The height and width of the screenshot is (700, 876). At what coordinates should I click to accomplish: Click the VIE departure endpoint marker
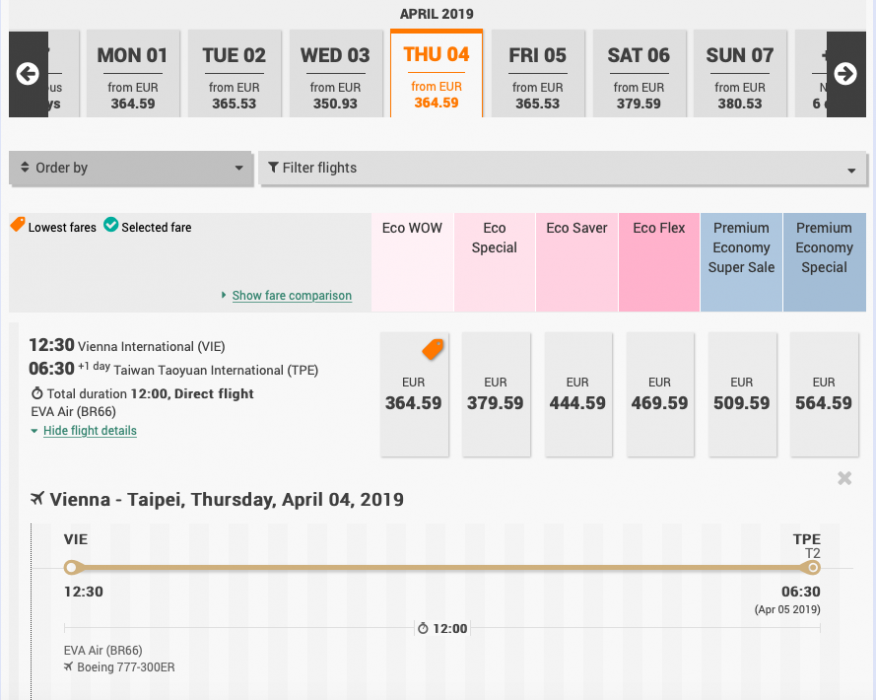[70, 568]
